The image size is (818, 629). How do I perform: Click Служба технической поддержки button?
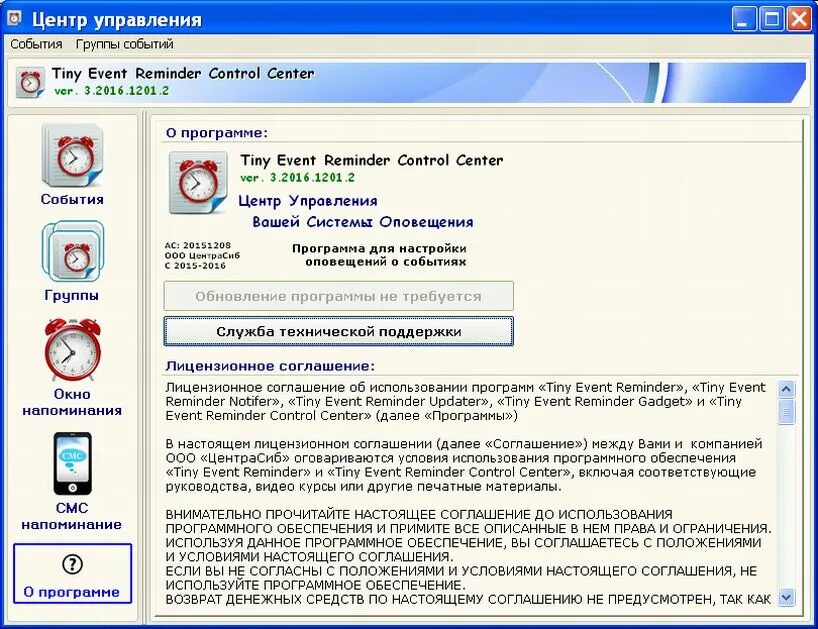point(339,331)
